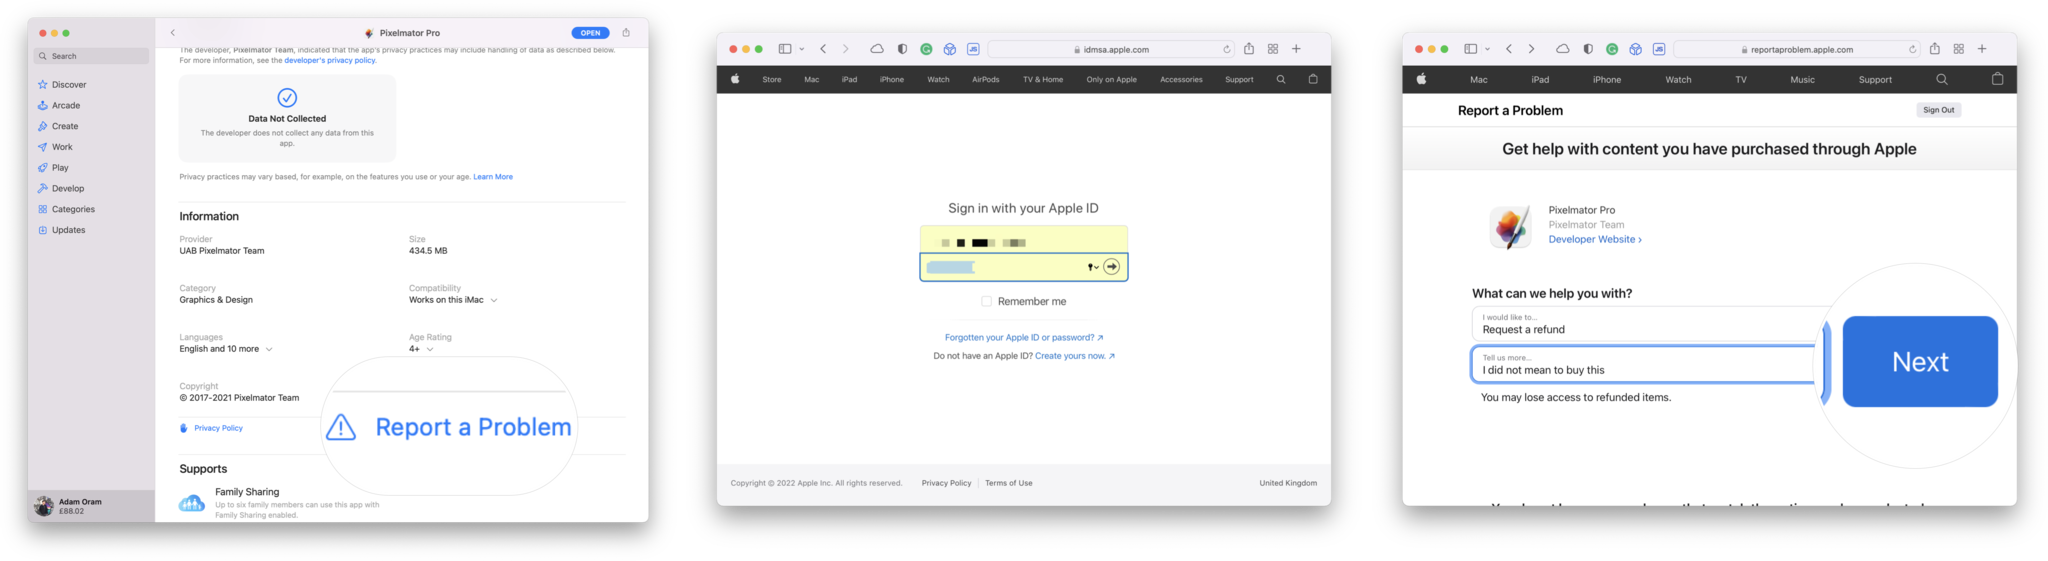Open AirPods in the sign-in page nav
Viewport: 2048px width, 561px height.
coord(986,79)
